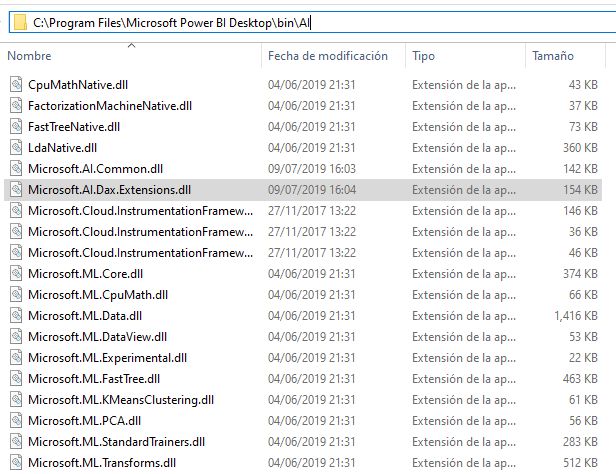Click the 1,416 KB size value
616x474 pixels.
(x=576, y=316)
